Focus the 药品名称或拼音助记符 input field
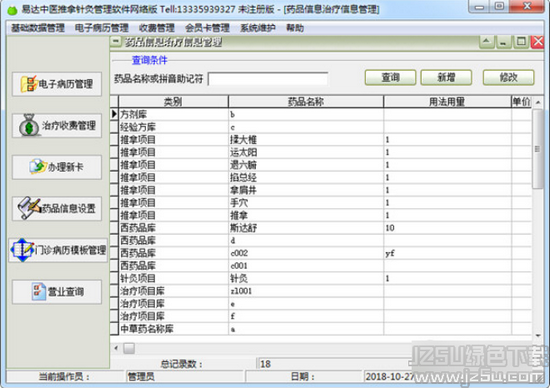 point(268,79)
